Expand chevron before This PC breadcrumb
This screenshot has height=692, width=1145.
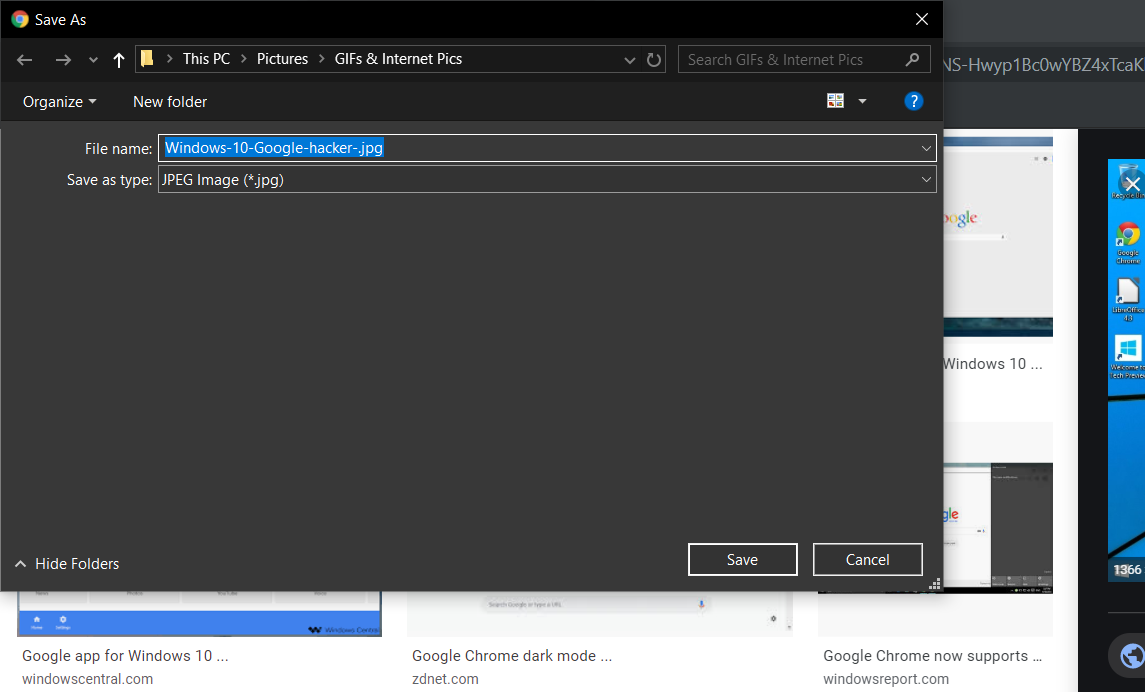coord(169,59)
